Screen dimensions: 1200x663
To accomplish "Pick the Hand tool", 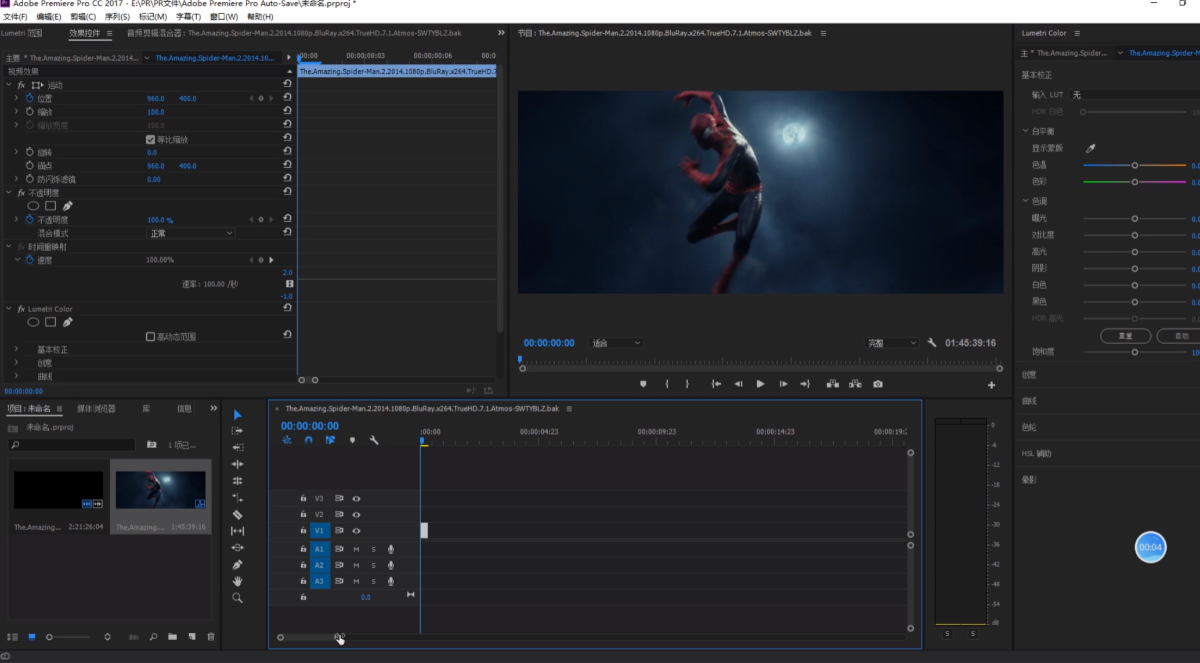I will click(237, 581).
